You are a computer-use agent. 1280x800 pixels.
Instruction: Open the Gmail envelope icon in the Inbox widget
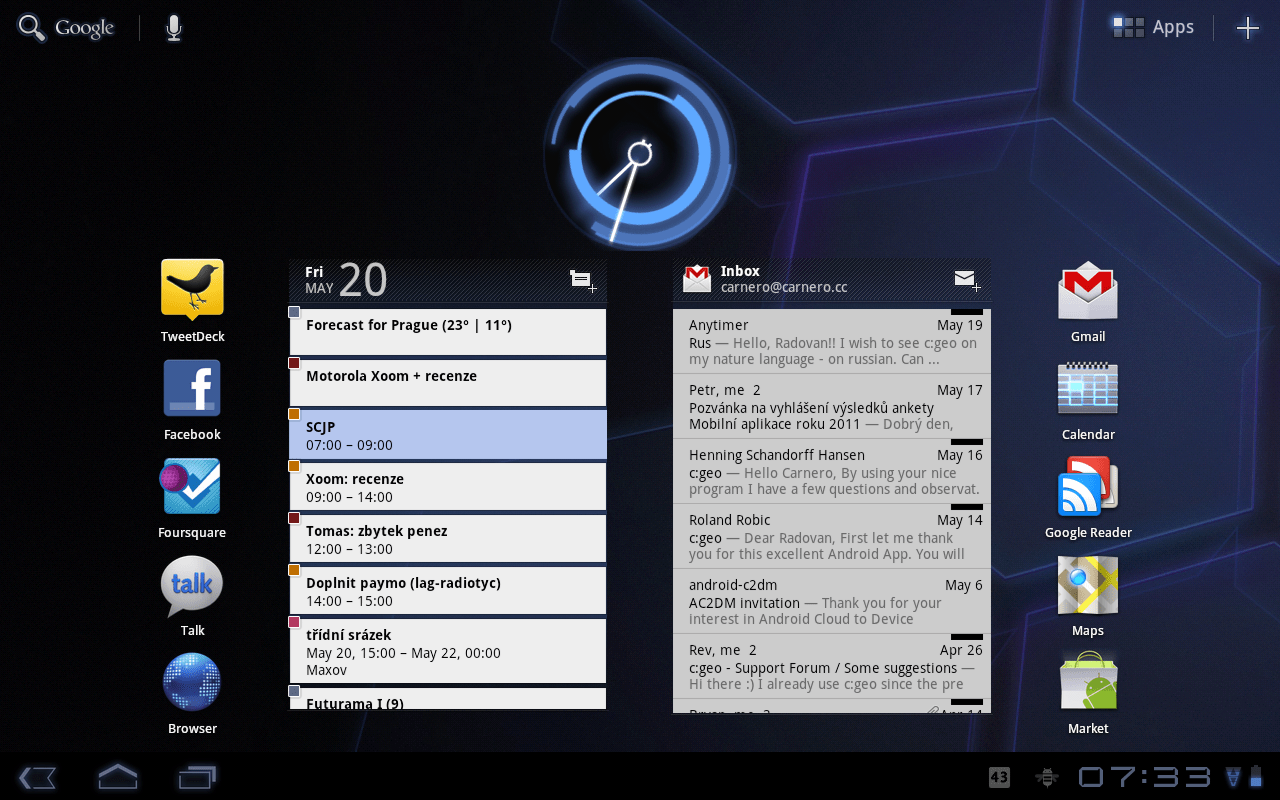697,279
